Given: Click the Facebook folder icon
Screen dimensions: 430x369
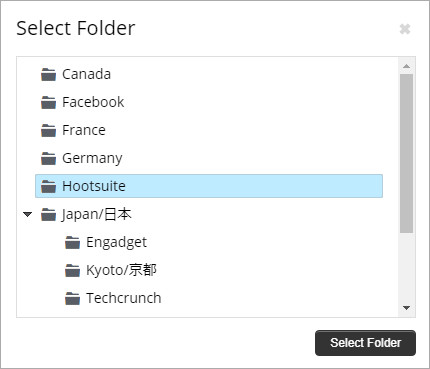Looking at the screenshot, I should click(48, 103).
